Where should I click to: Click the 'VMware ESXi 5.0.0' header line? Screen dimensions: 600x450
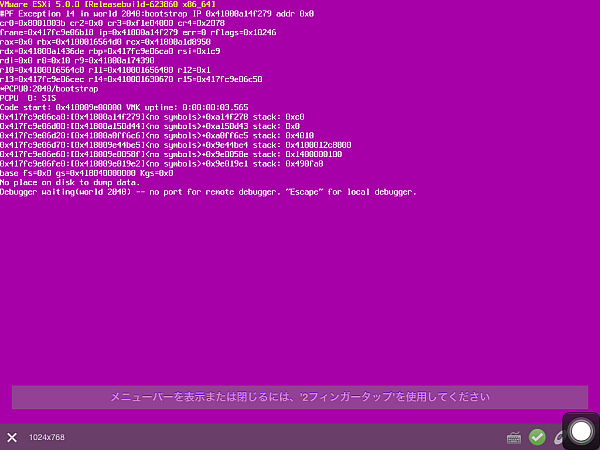[108, 4]
